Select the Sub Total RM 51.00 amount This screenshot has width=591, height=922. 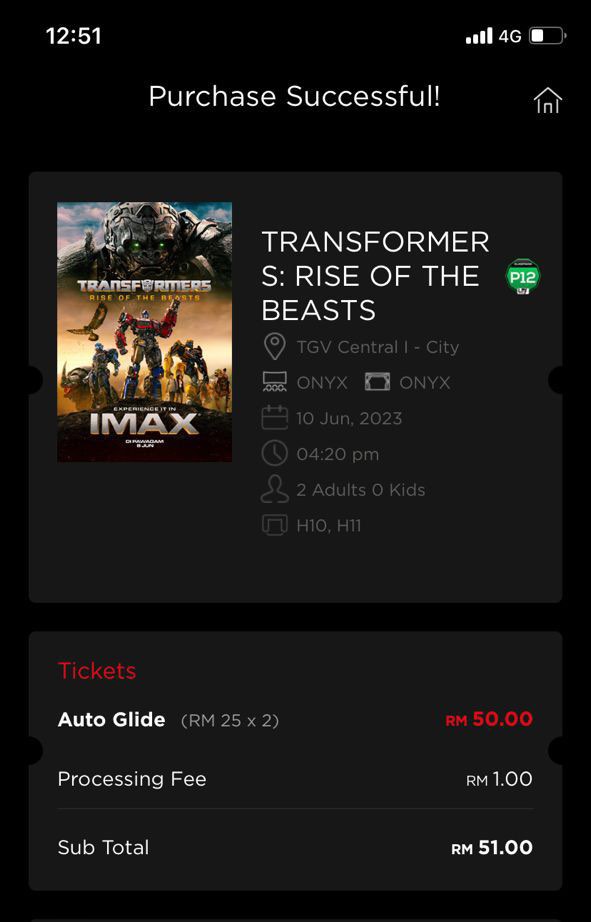(491, 847)
